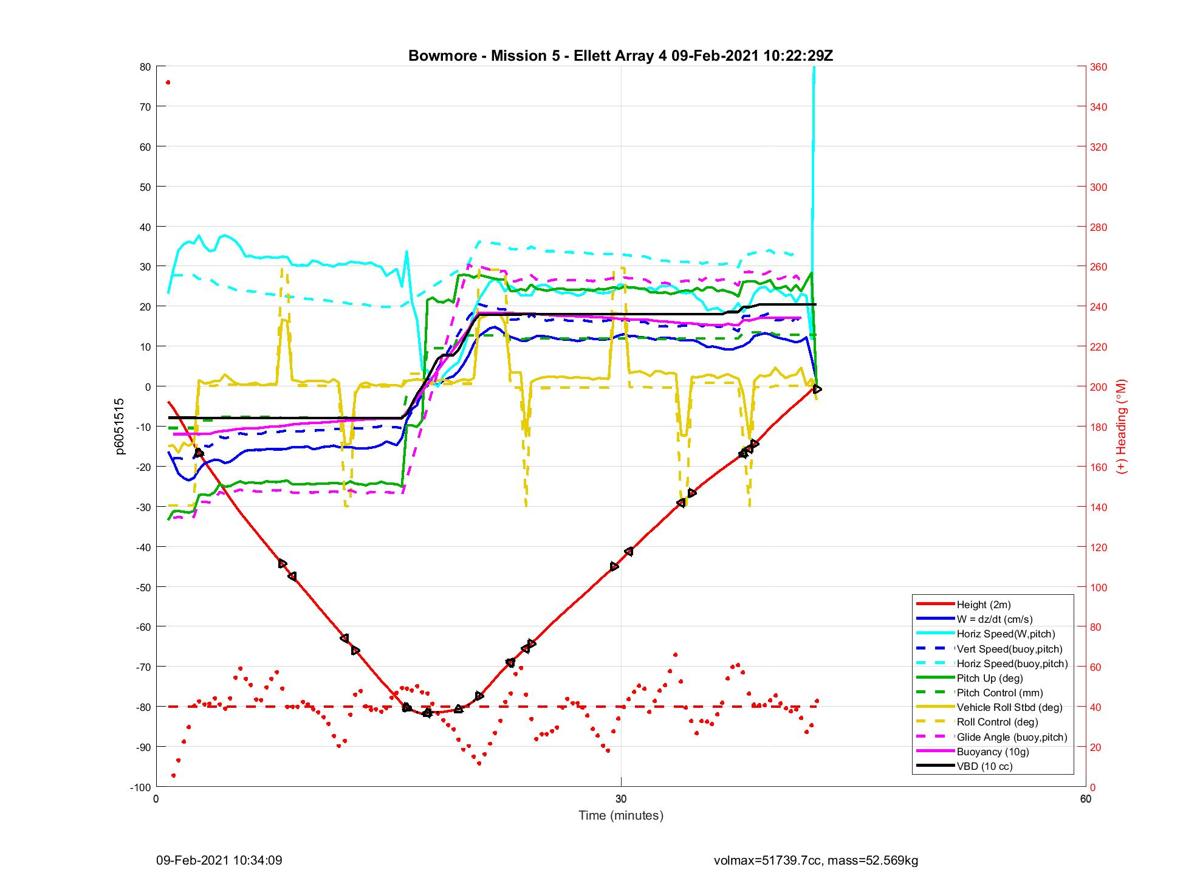Click the red Height line sample in legend

coord(934,605)
